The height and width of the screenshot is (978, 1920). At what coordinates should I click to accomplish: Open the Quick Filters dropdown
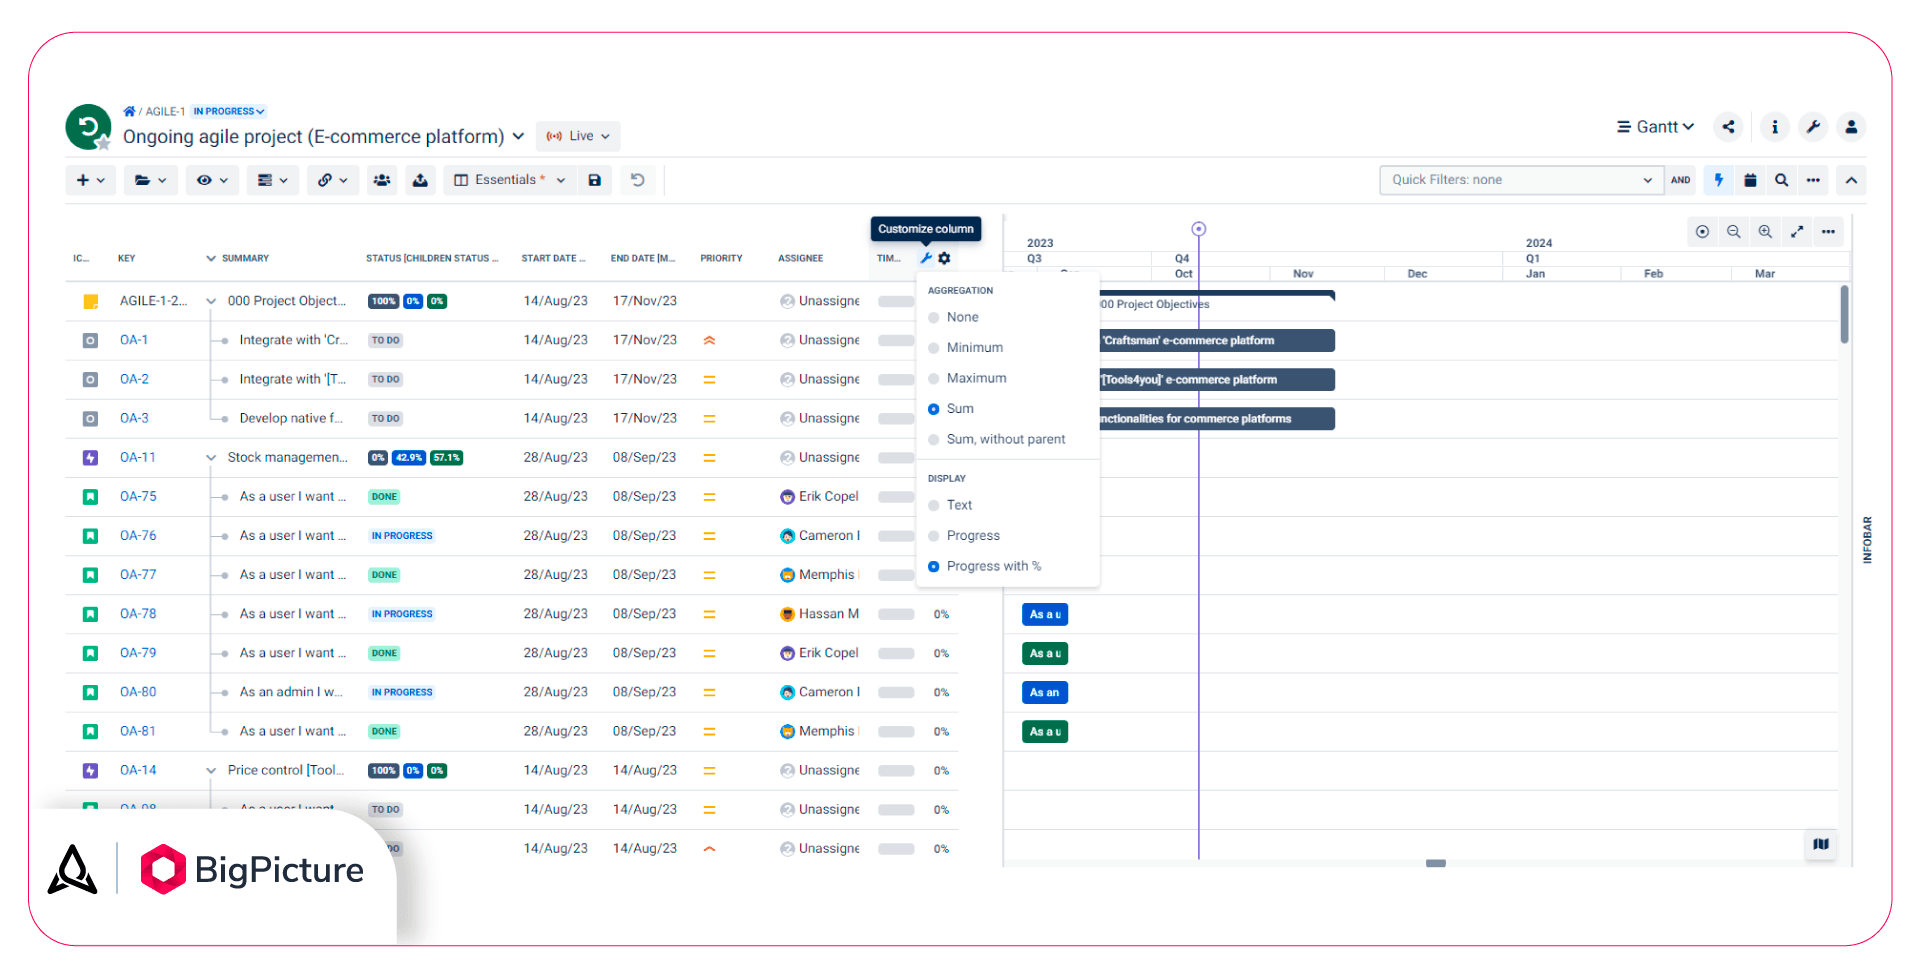[x=1521, y=180]
